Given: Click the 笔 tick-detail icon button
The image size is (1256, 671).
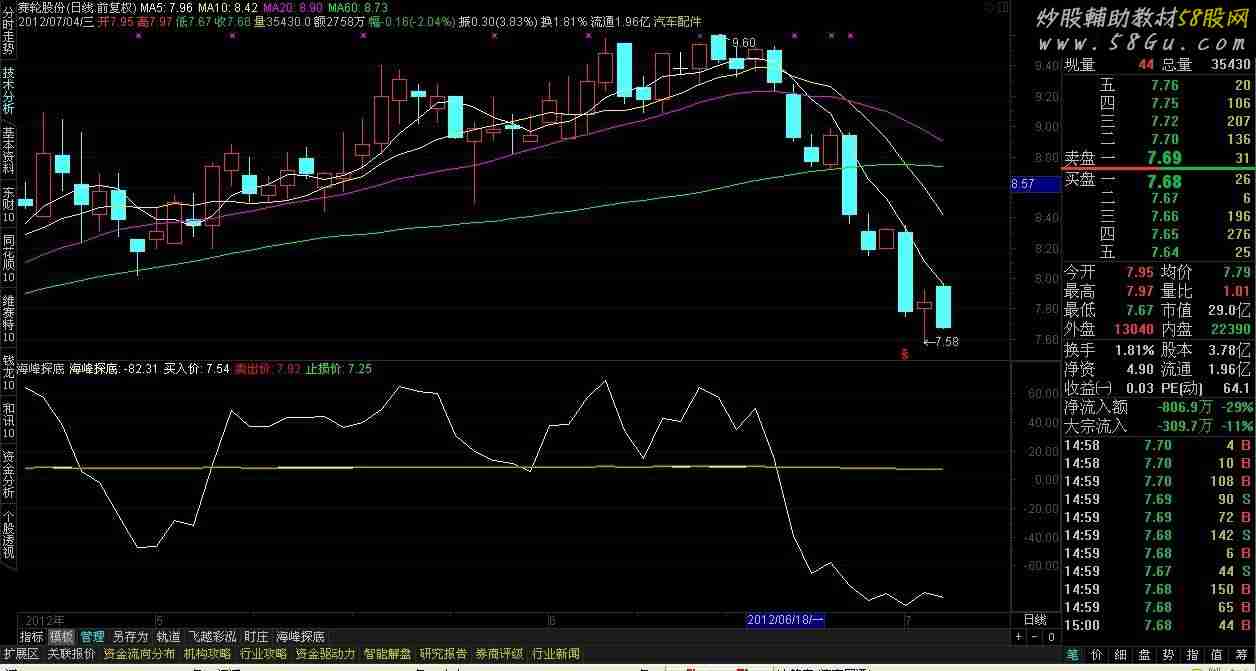Looking at the screenshot, I should pyautogui.click(x=1073, y=654).
